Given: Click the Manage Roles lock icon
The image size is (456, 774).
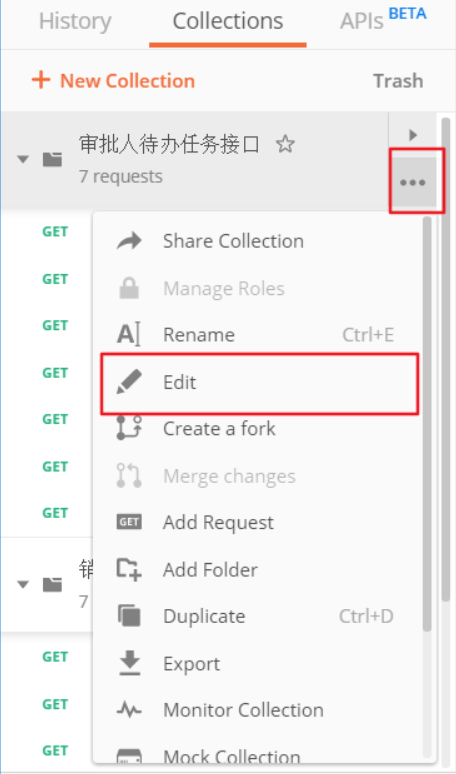Looking at the screenshot, I should tap(129, 288).
